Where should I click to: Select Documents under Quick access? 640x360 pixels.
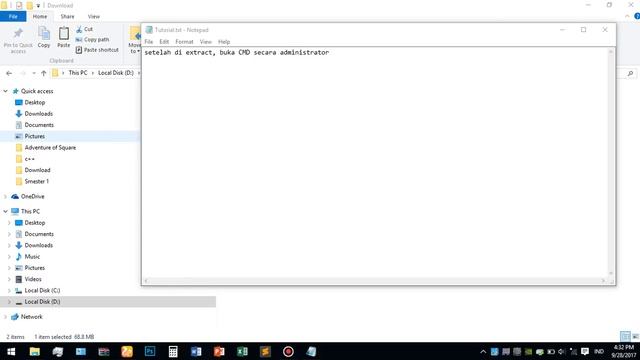[39, 125]
